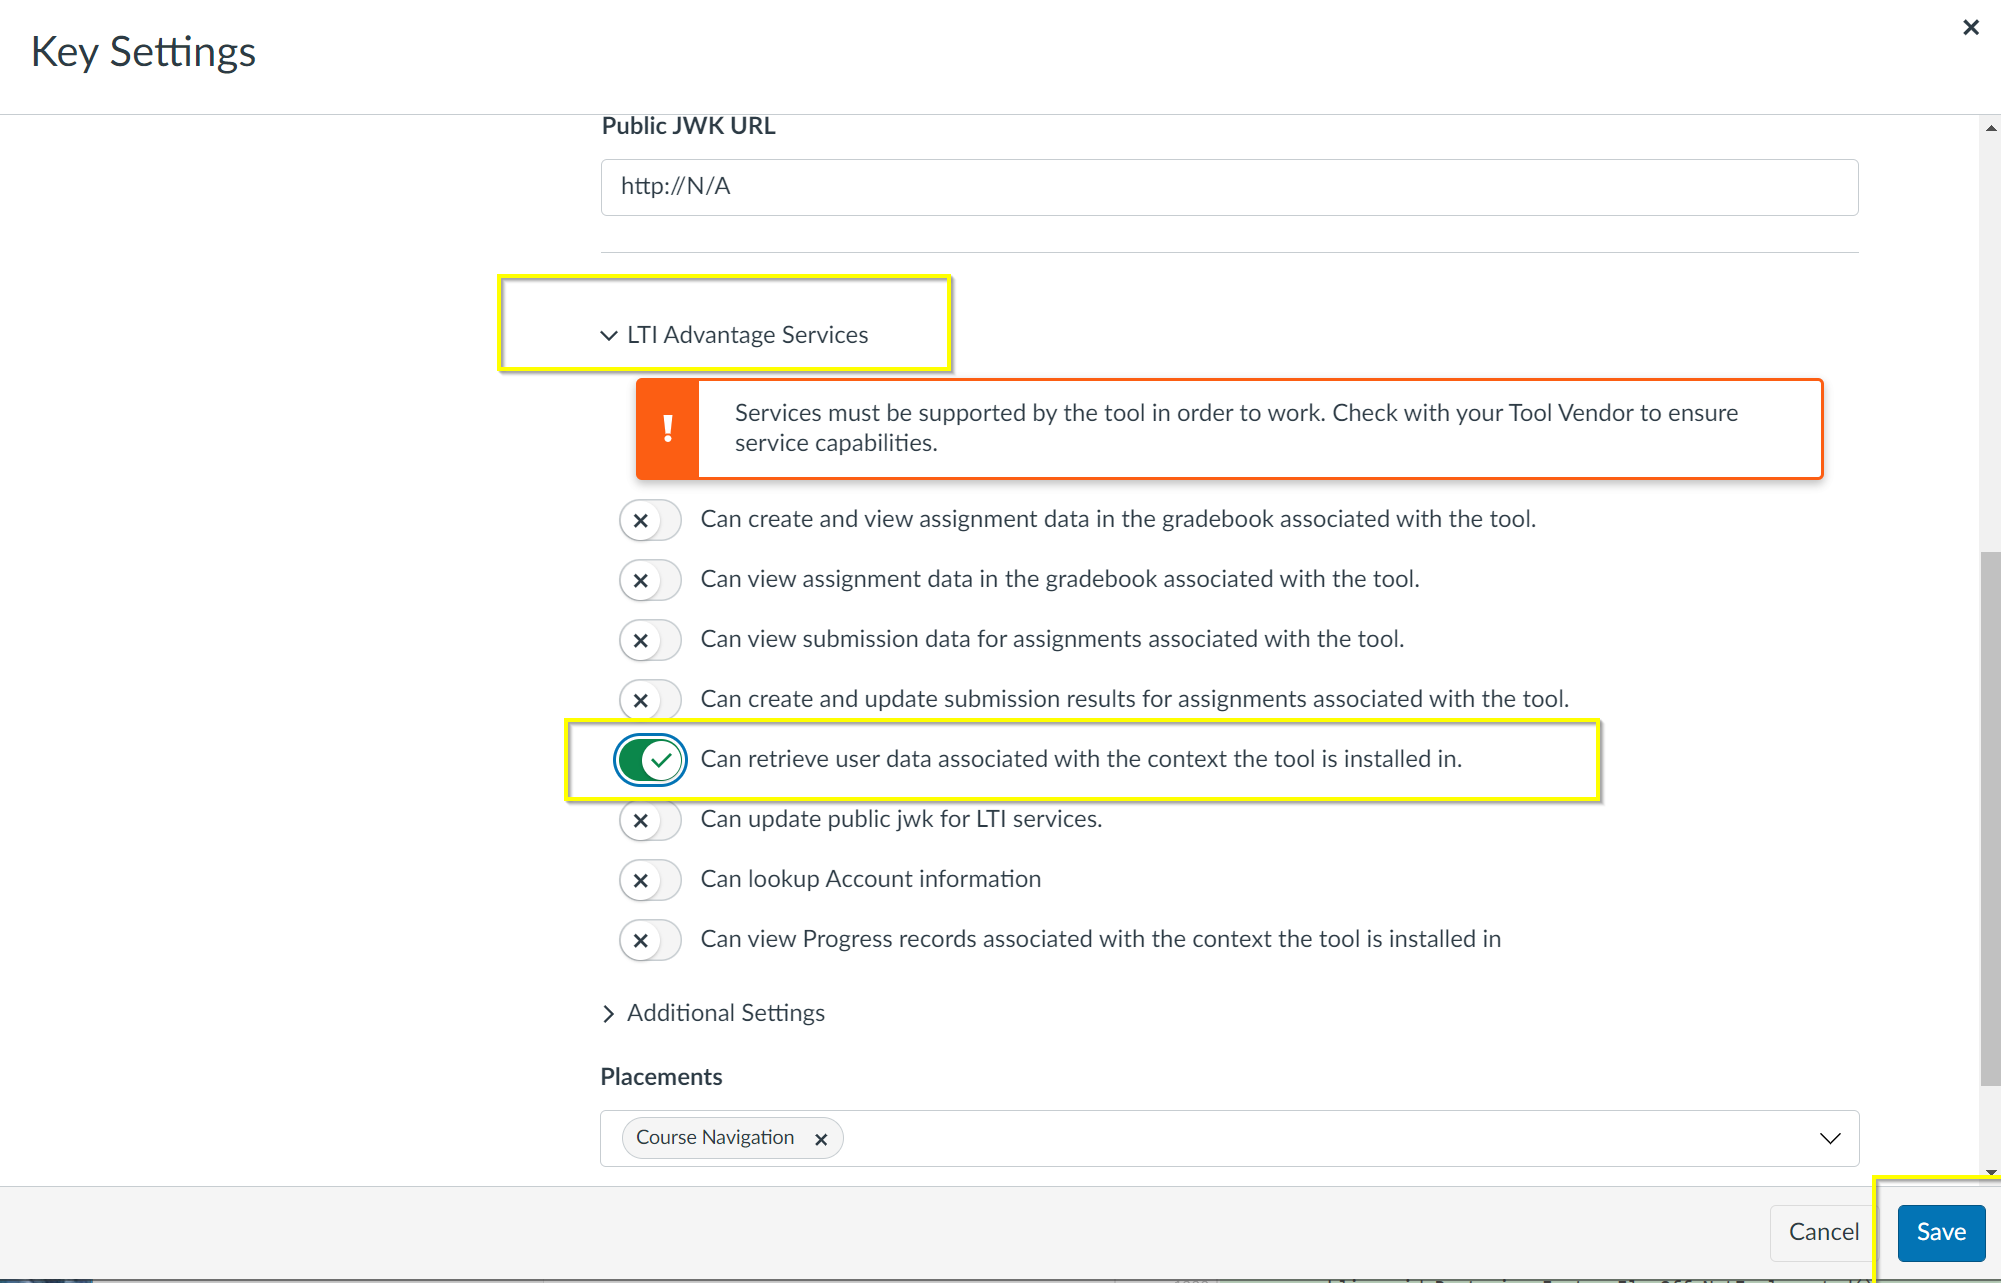Turn on lookup Account information toggle
Viewport: 2001px width, 1283px height.
650,880
